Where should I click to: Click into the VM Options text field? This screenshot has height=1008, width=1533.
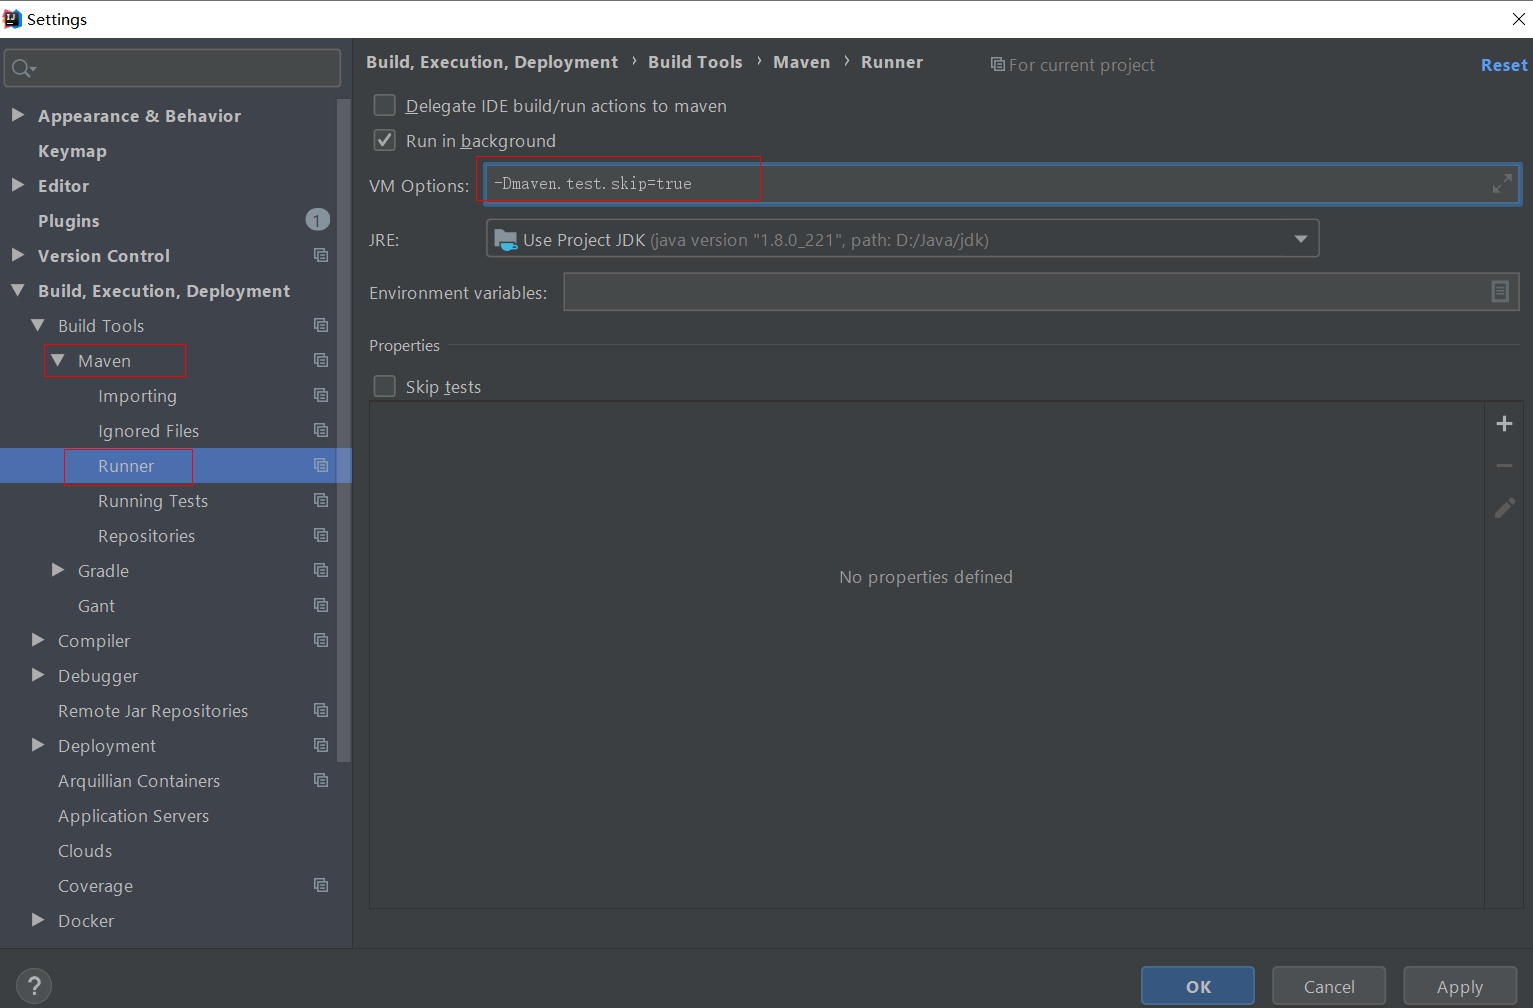click(1002, 184)
